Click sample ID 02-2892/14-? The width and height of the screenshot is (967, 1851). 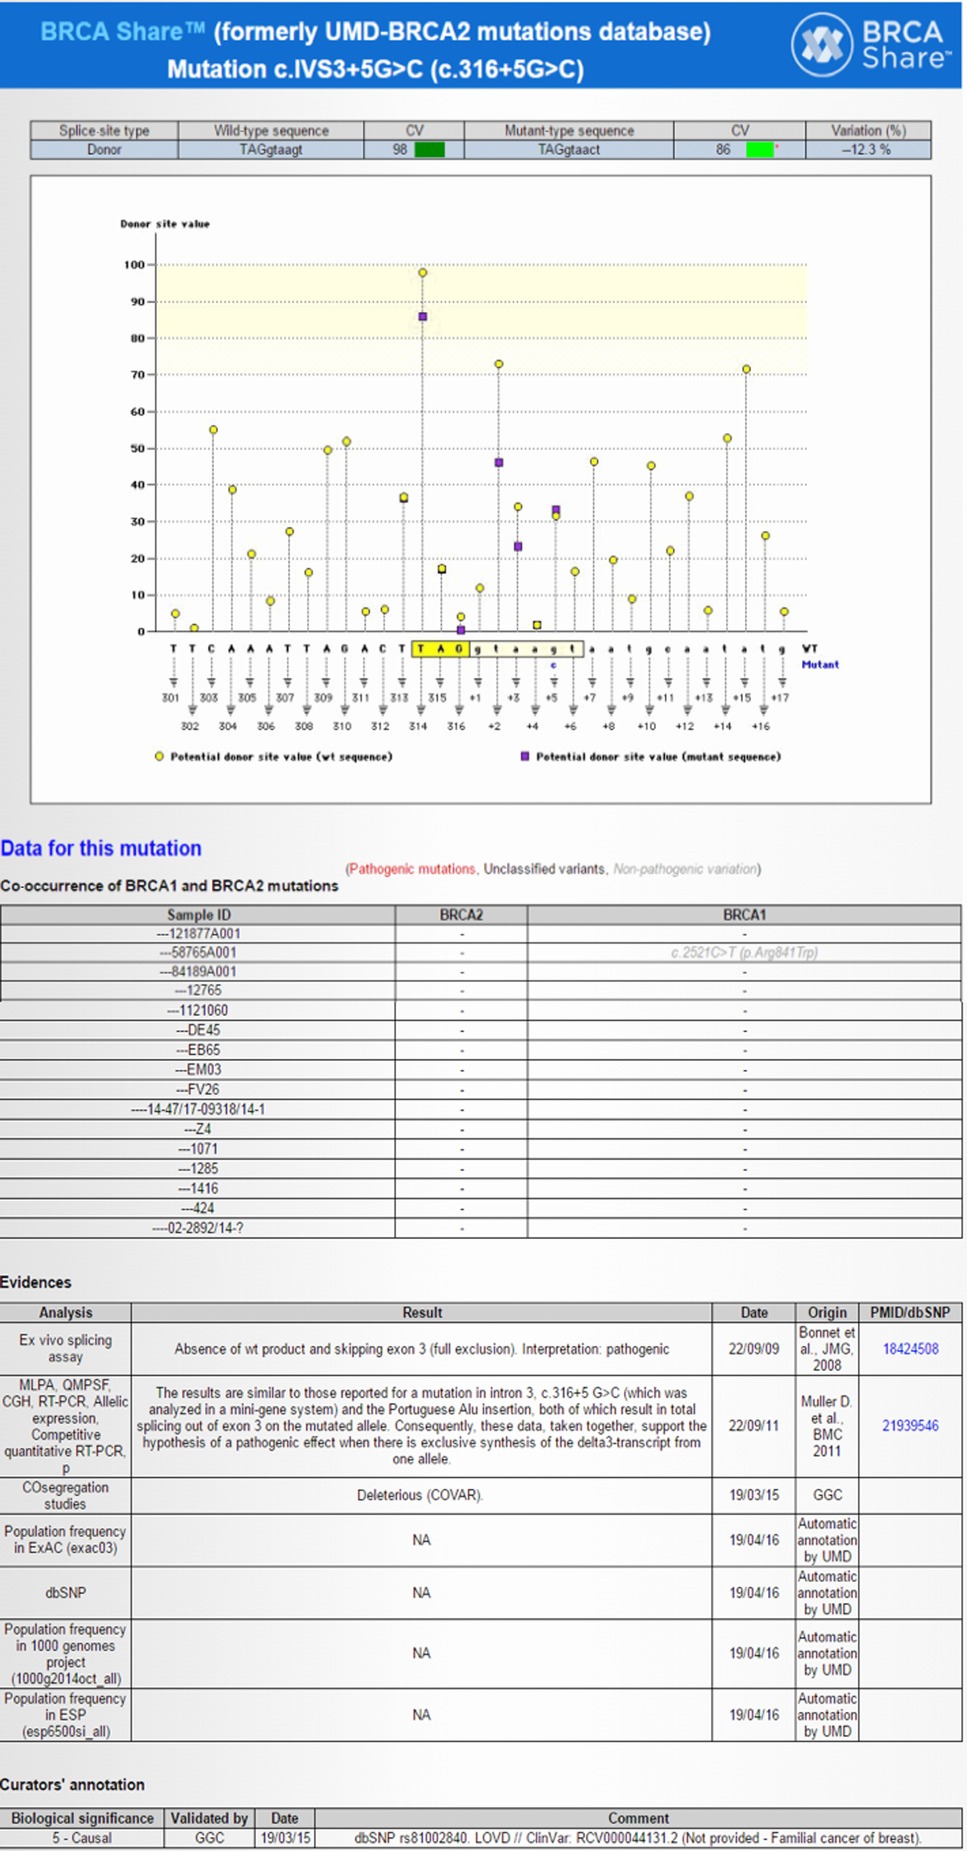199,1229
